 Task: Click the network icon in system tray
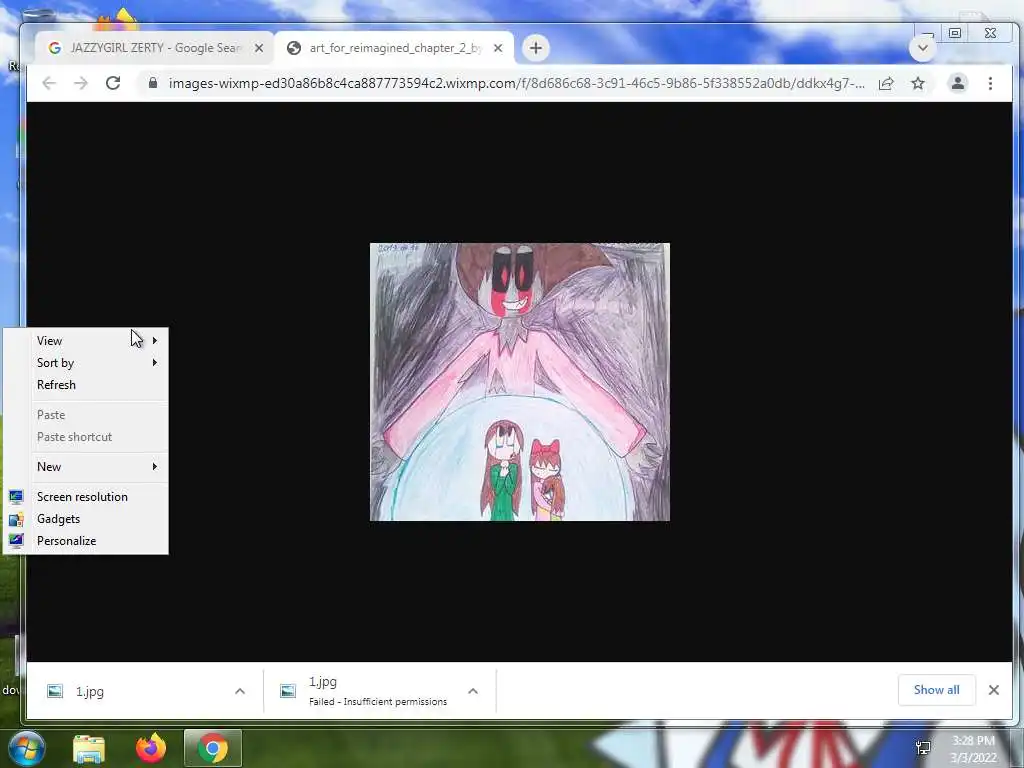[x=923, y=748]
